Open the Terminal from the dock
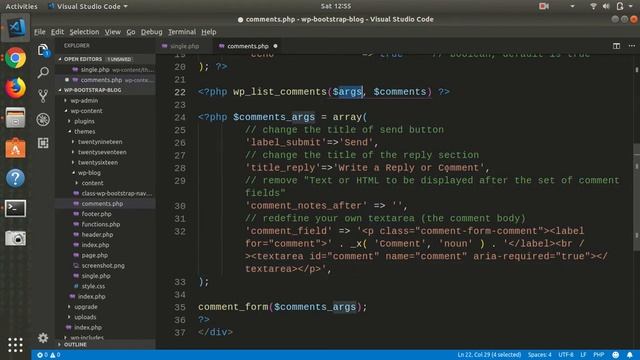 pos(16,209)
